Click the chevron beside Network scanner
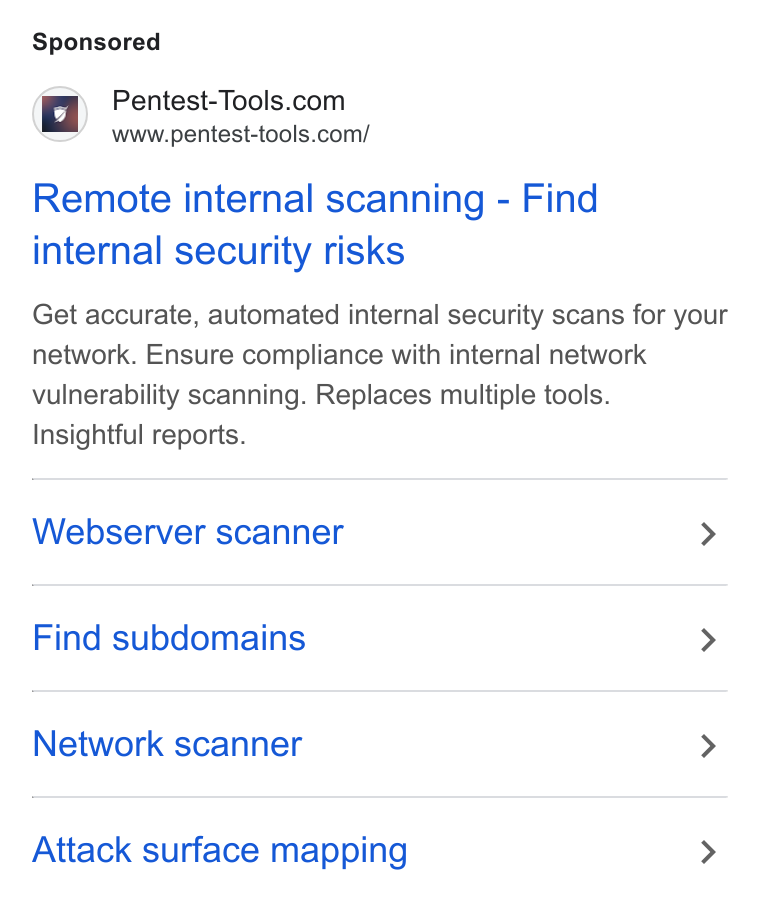 pyautogui.click(x=708, y=746)
